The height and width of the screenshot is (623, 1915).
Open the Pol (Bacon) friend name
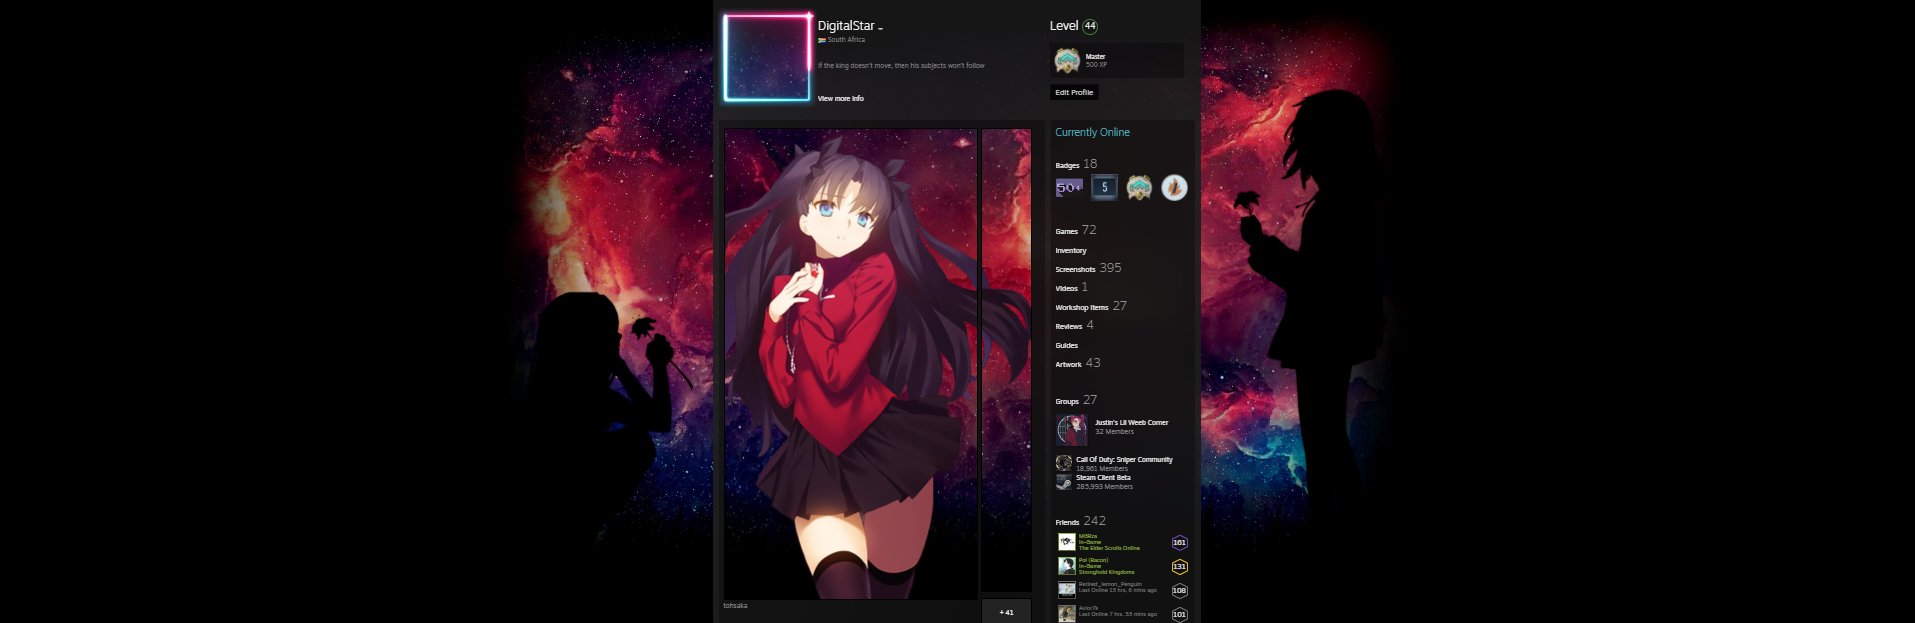click(1093, 560)
